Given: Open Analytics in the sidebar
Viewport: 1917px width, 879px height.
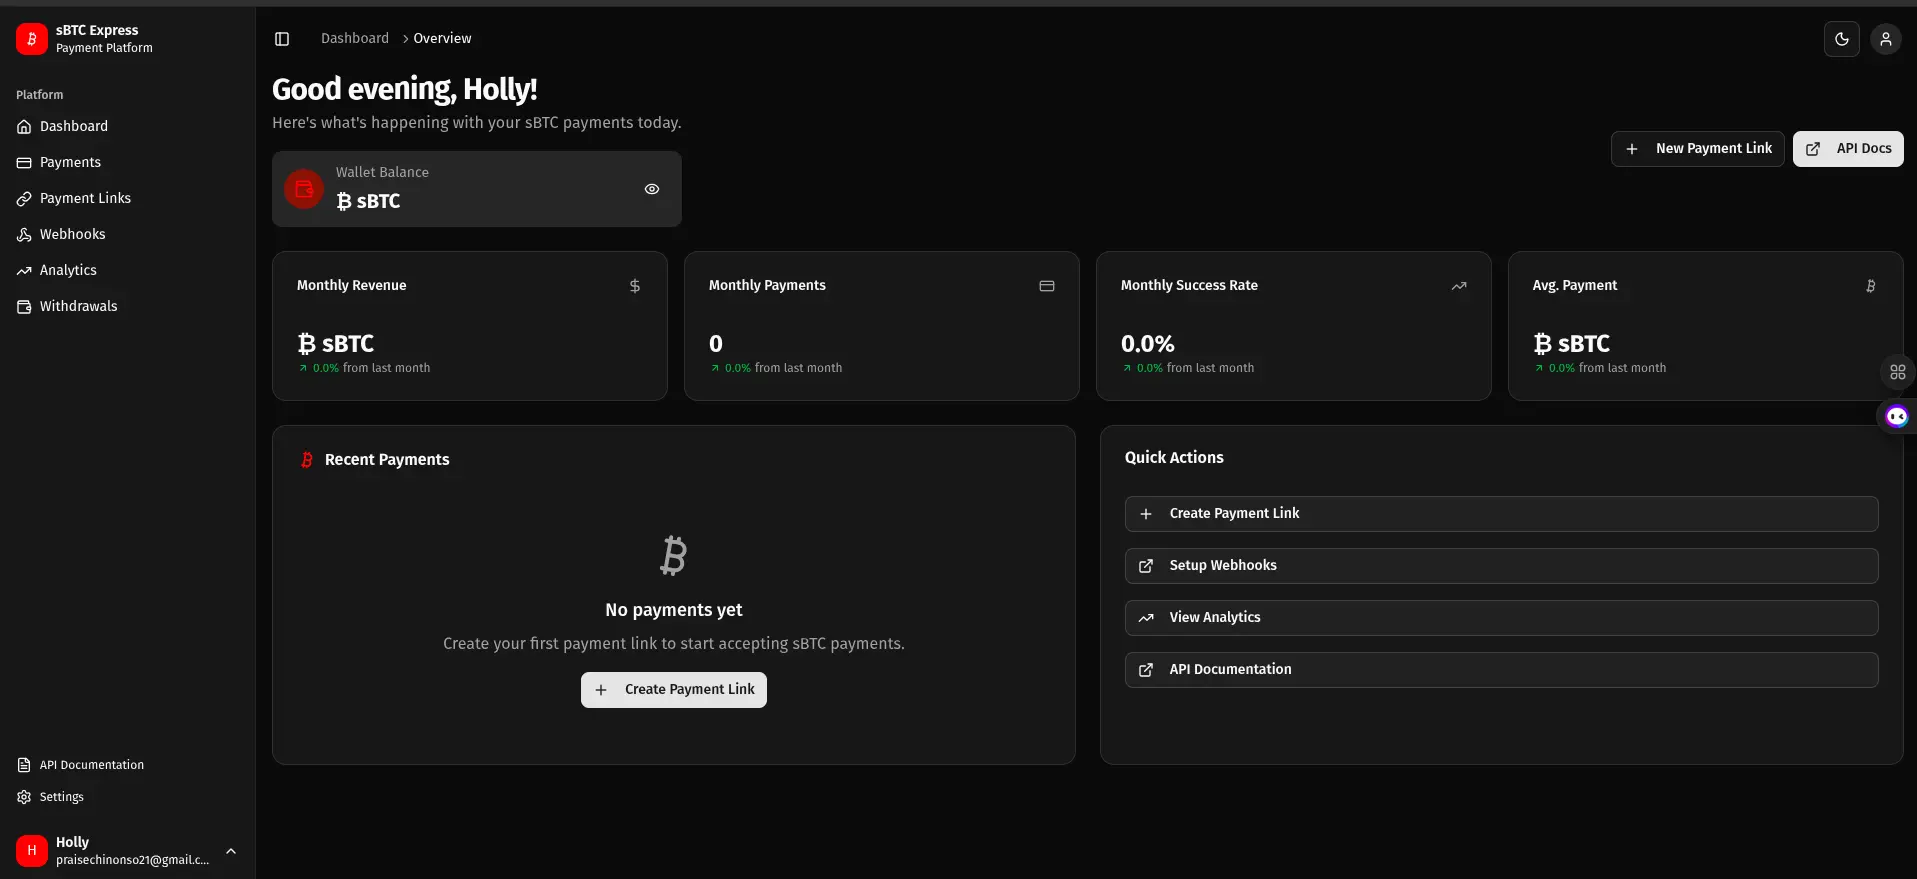Looking at the screenshot, I should click(127, 270).
